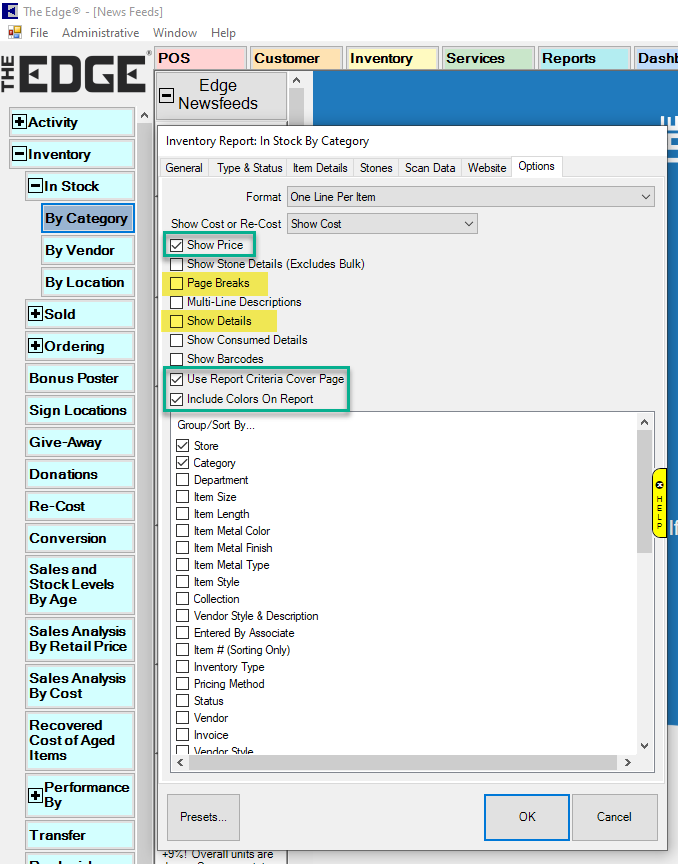Viewport: 678px width, 864px height.
Task: Expand the Sold plus icon
Action: pos(35,314)
